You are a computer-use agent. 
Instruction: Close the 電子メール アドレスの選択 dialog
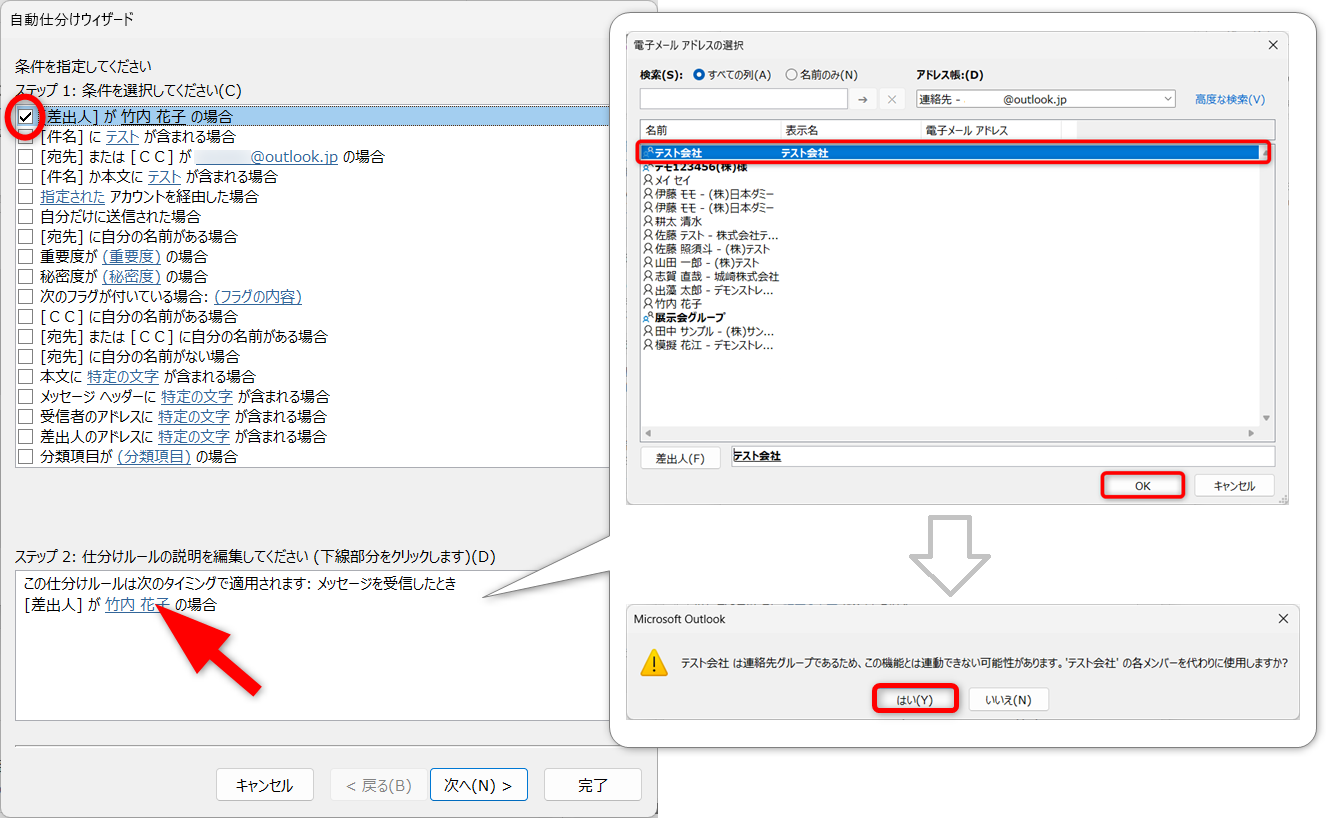[x=1273, y=45]
